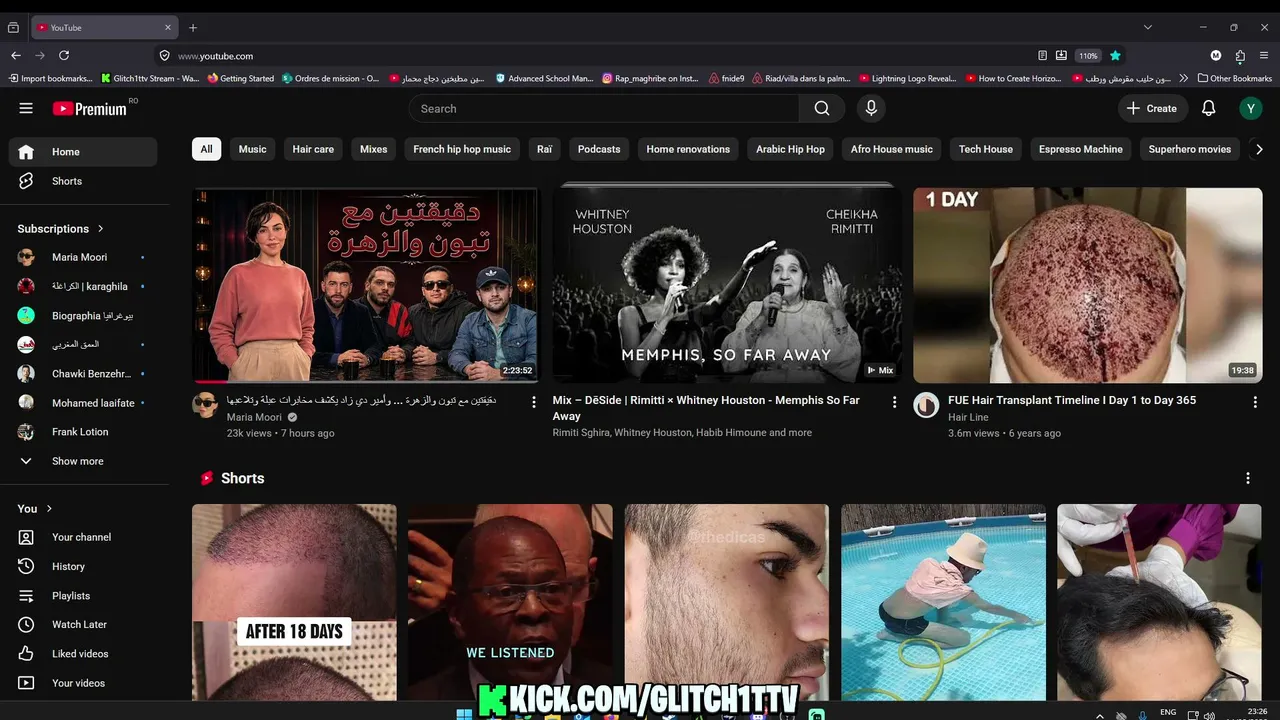This screenshot has height=720, width=1280.
Task: List all tabs with the dropdown arrow
Action: (x=1147, y=28)
